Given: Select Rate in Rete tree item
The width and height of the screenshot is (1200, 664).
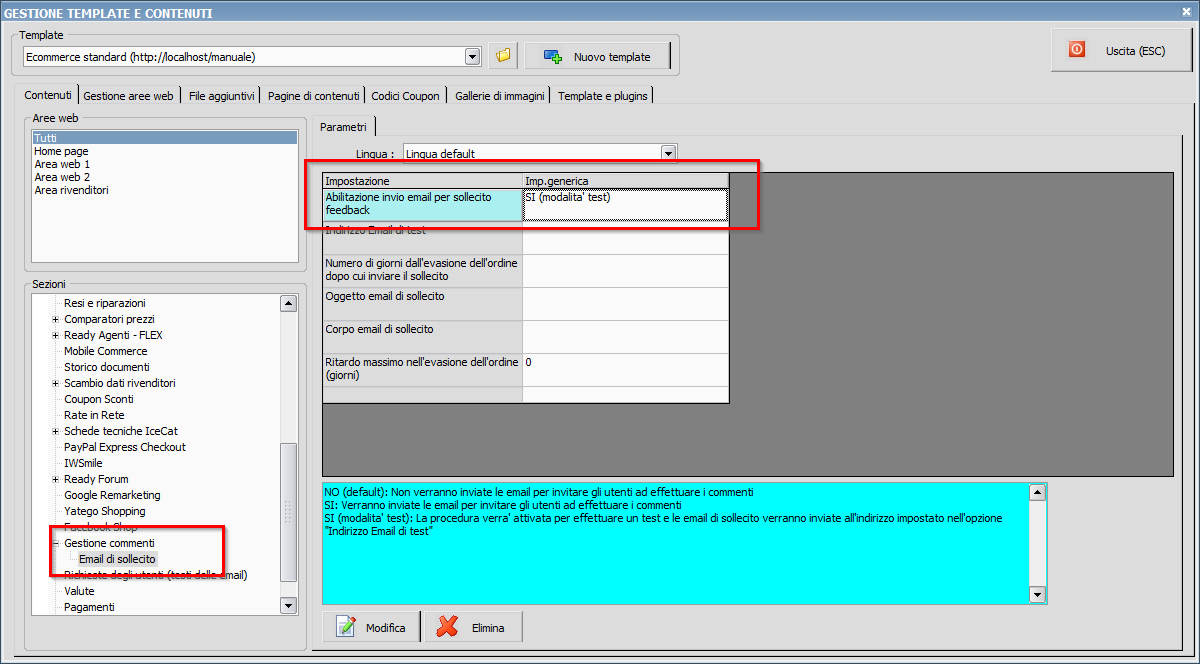Looking at the screenshot, I should [94, 415].
